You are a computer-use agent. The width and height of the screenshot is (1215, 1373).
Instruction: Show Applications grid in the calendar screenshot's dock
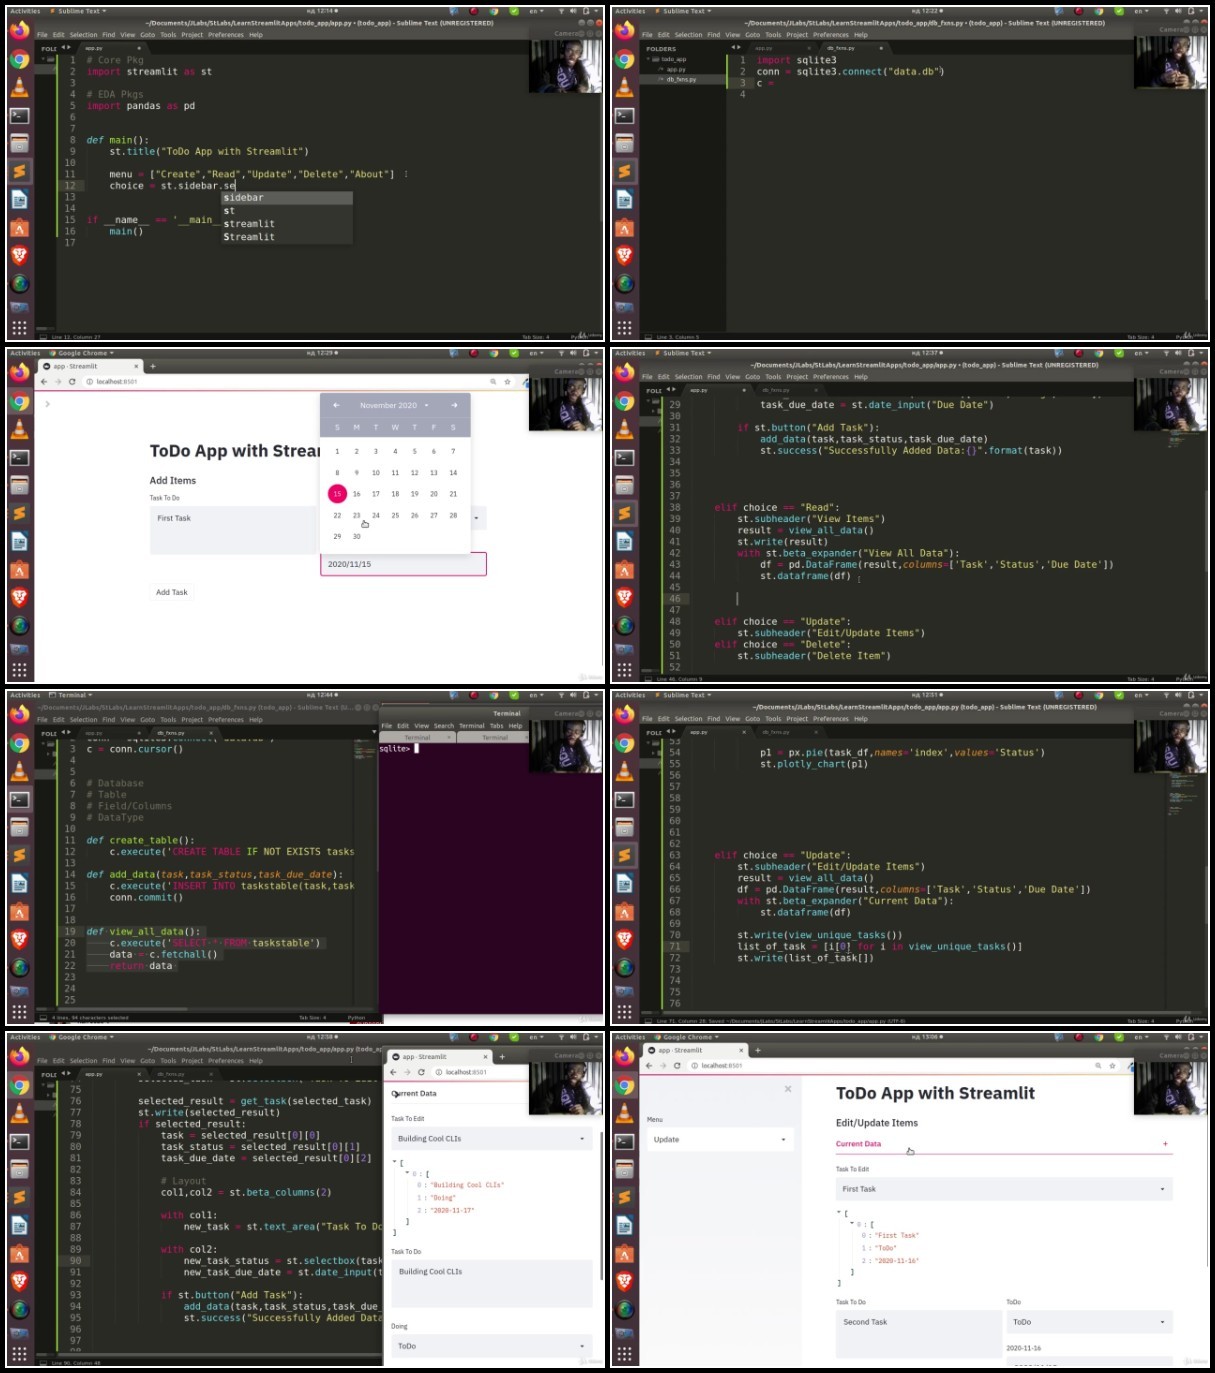pos(19,670)
